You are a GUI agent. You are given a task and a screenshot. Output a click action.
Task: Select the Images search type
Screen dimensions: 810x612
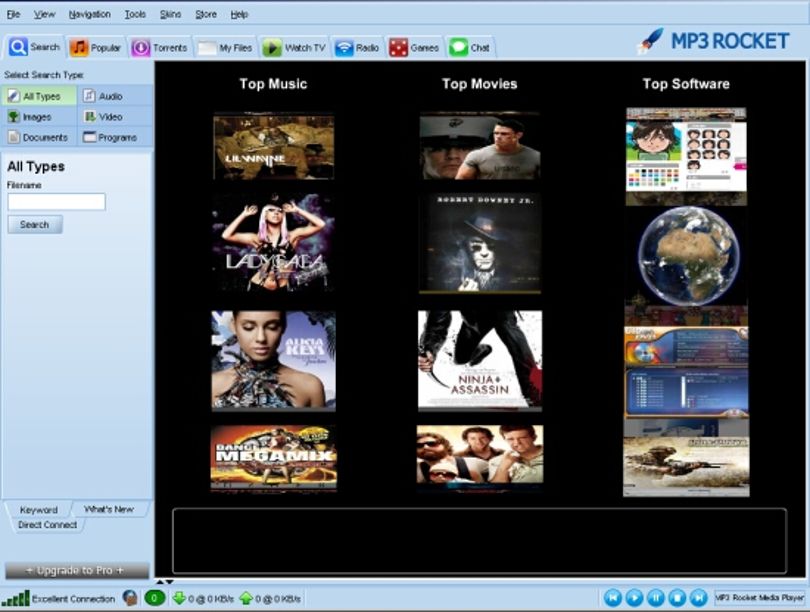point(39,117)
